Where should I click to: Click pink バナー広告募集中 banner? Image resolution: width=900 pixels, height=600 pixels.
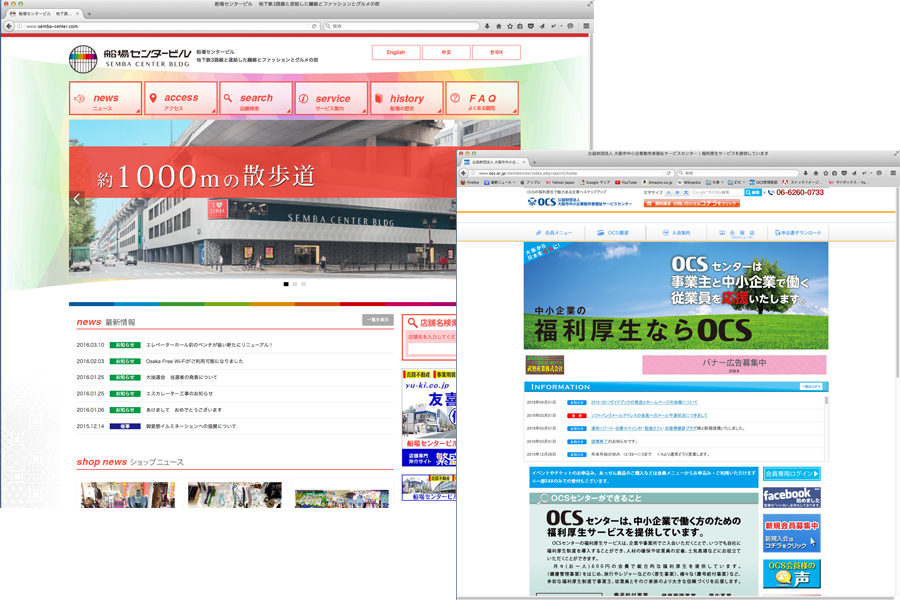734,364
